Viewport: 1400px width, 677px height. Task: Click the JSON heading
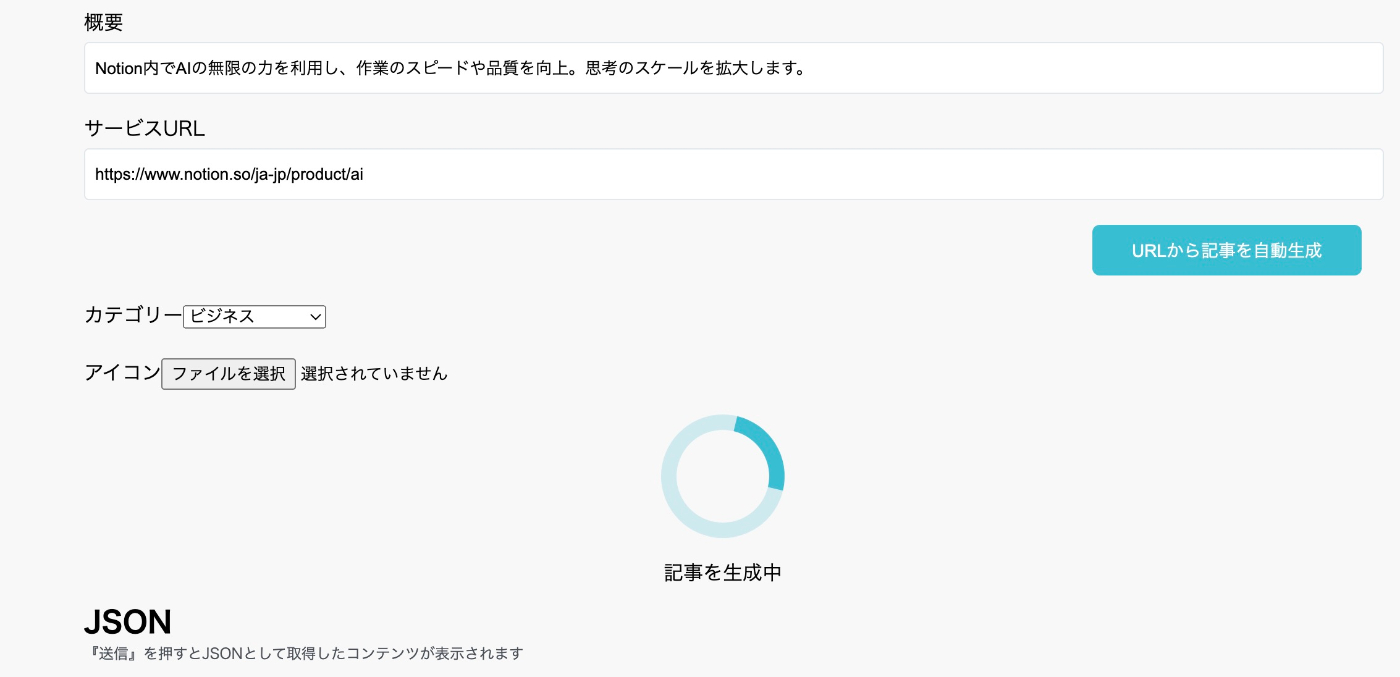click(x=128, y=622)
